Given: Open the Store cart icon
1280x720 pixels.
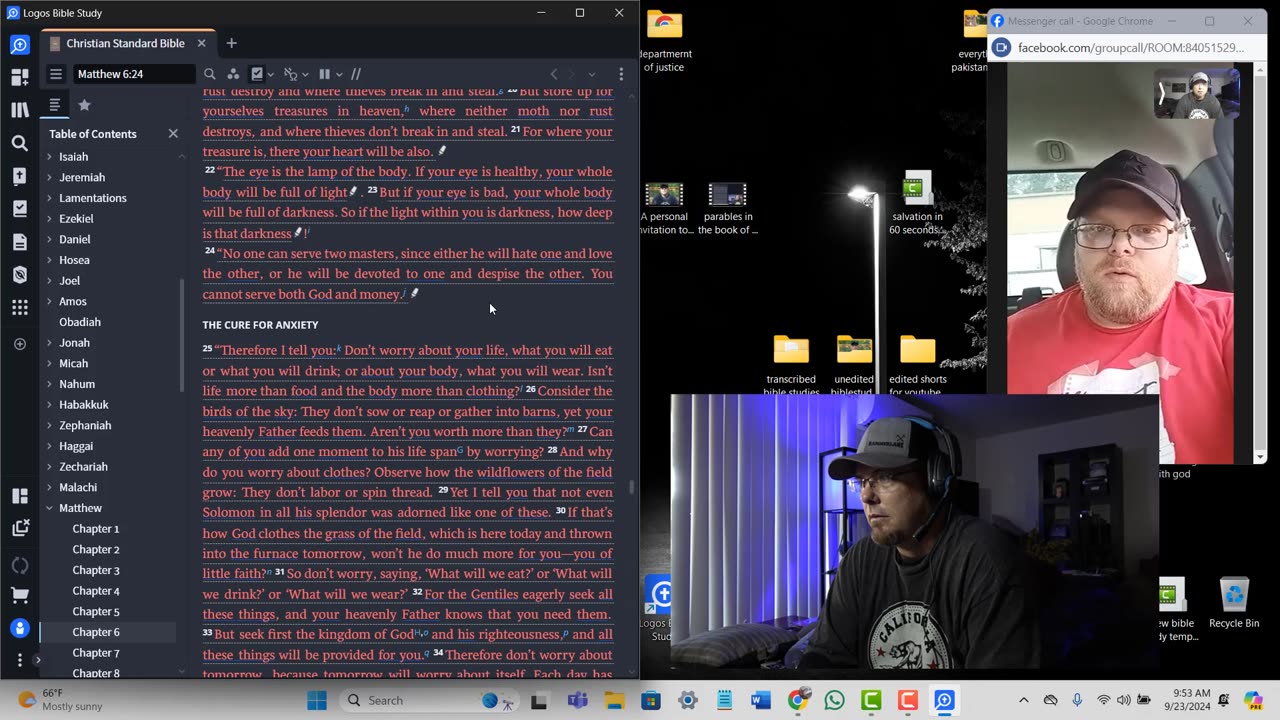Looking at the screenshot, I should [20, 597].
